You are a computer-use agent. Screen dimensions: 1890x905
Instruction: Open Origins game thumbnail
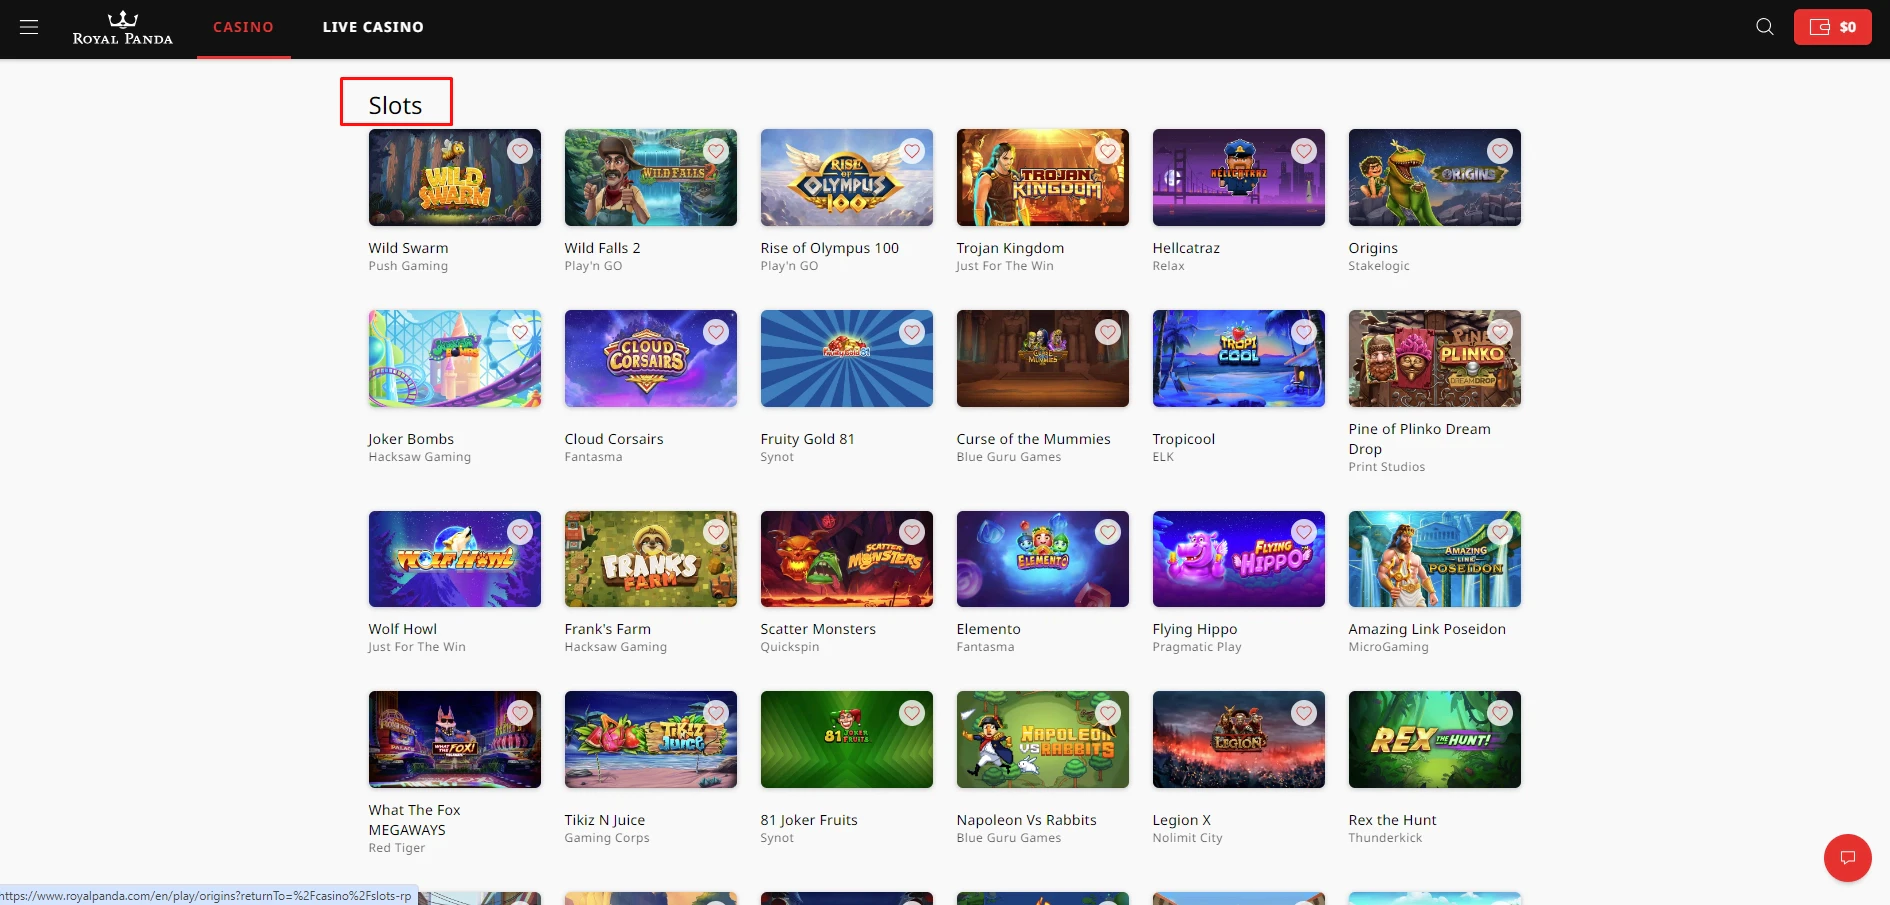point(1435,177)
